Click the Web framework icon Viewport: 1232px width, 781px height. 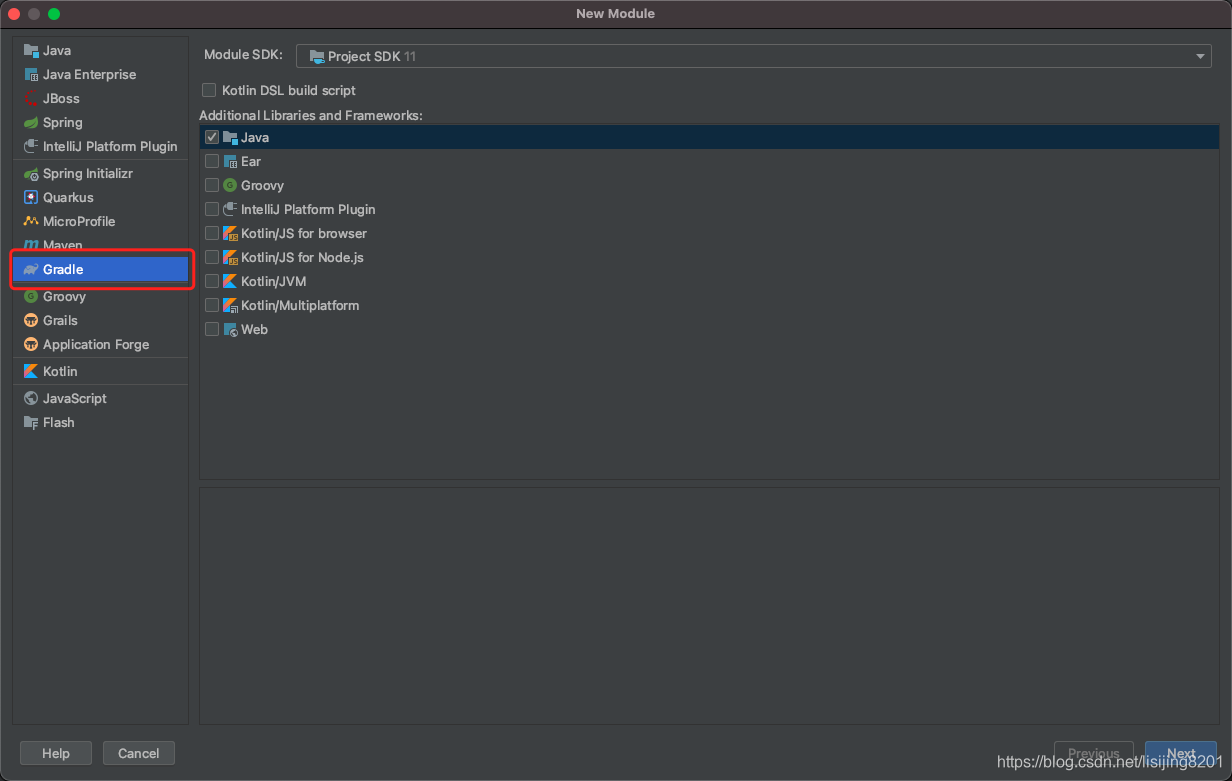coord(230,329)
